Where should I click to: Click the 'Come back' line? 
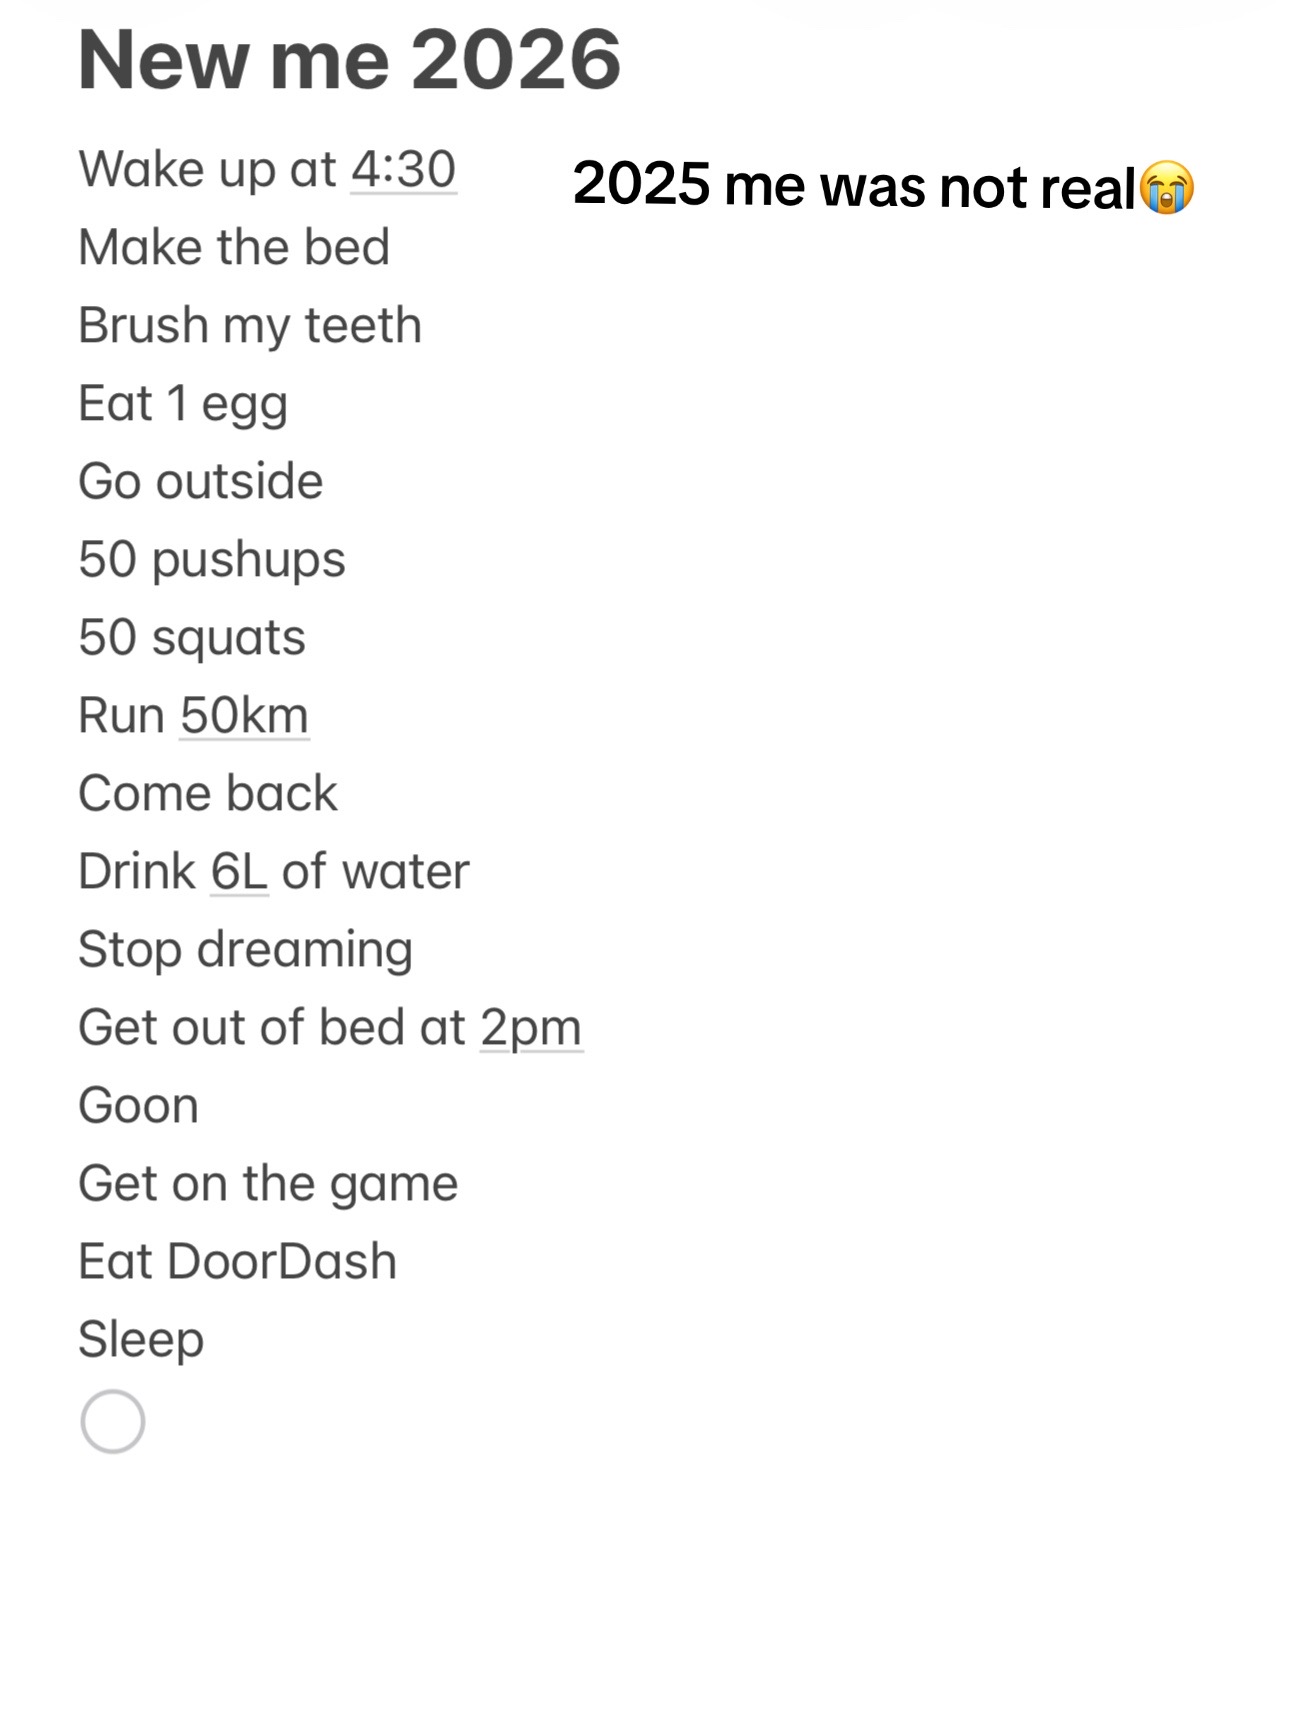pyautogui.click(x=208, y=793)
